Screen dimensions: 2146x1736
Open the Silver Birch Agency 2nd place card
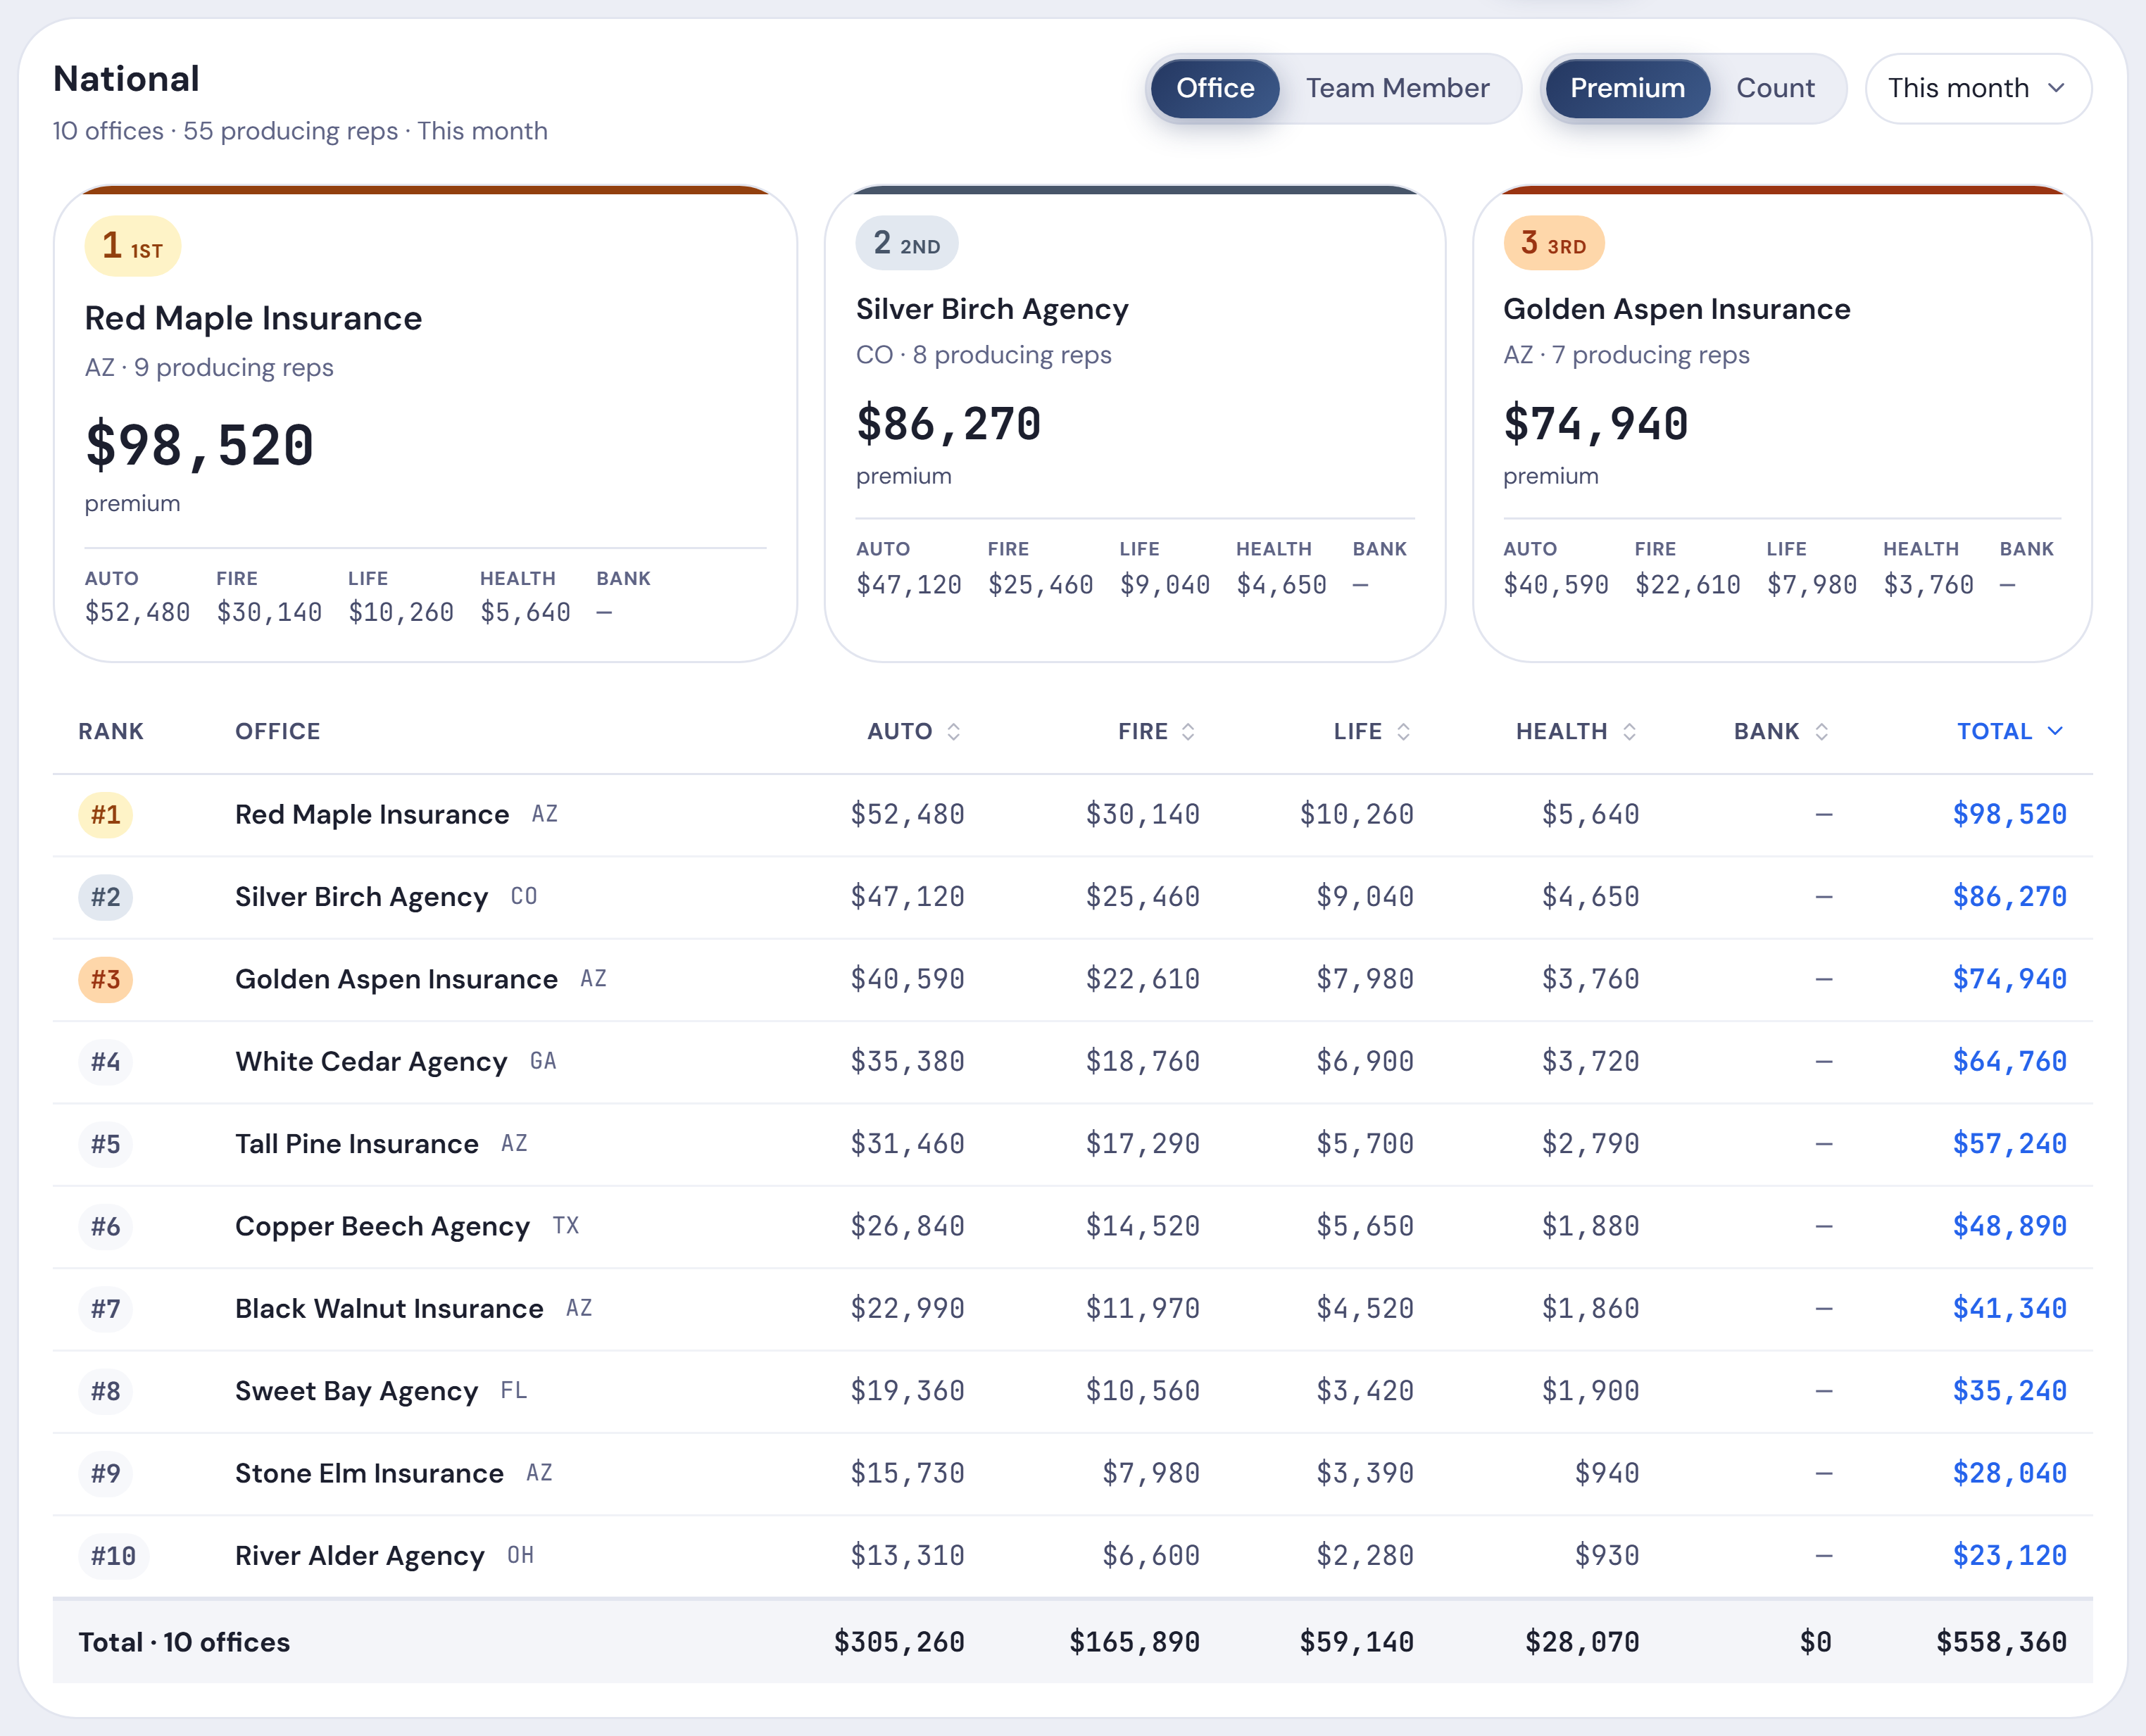pos(1135,424)
